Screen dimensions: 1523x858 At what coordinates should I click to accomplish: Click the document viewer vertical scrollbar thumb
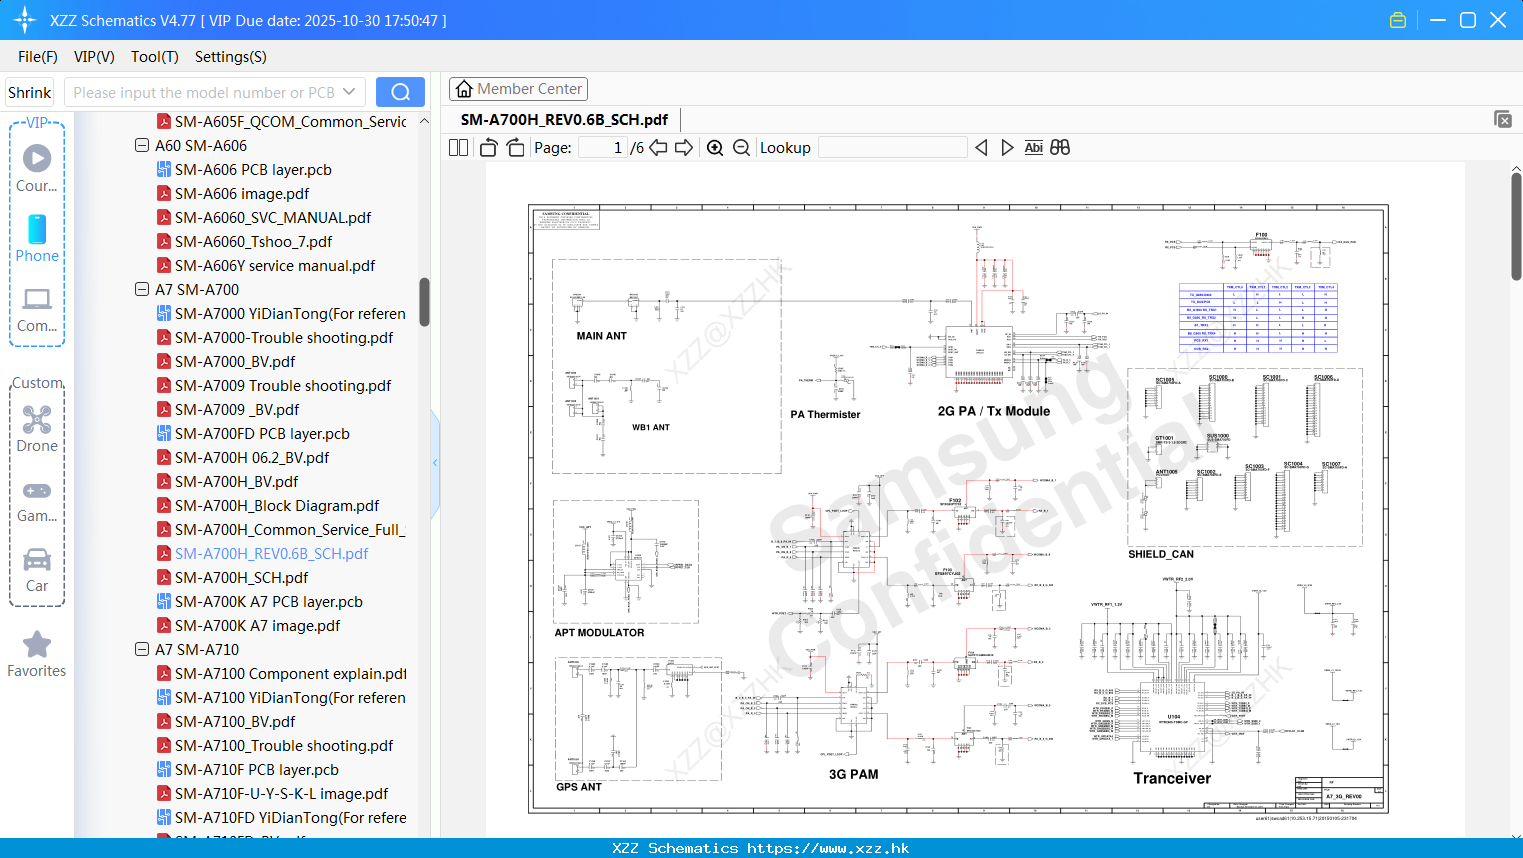coord(1516,227)
